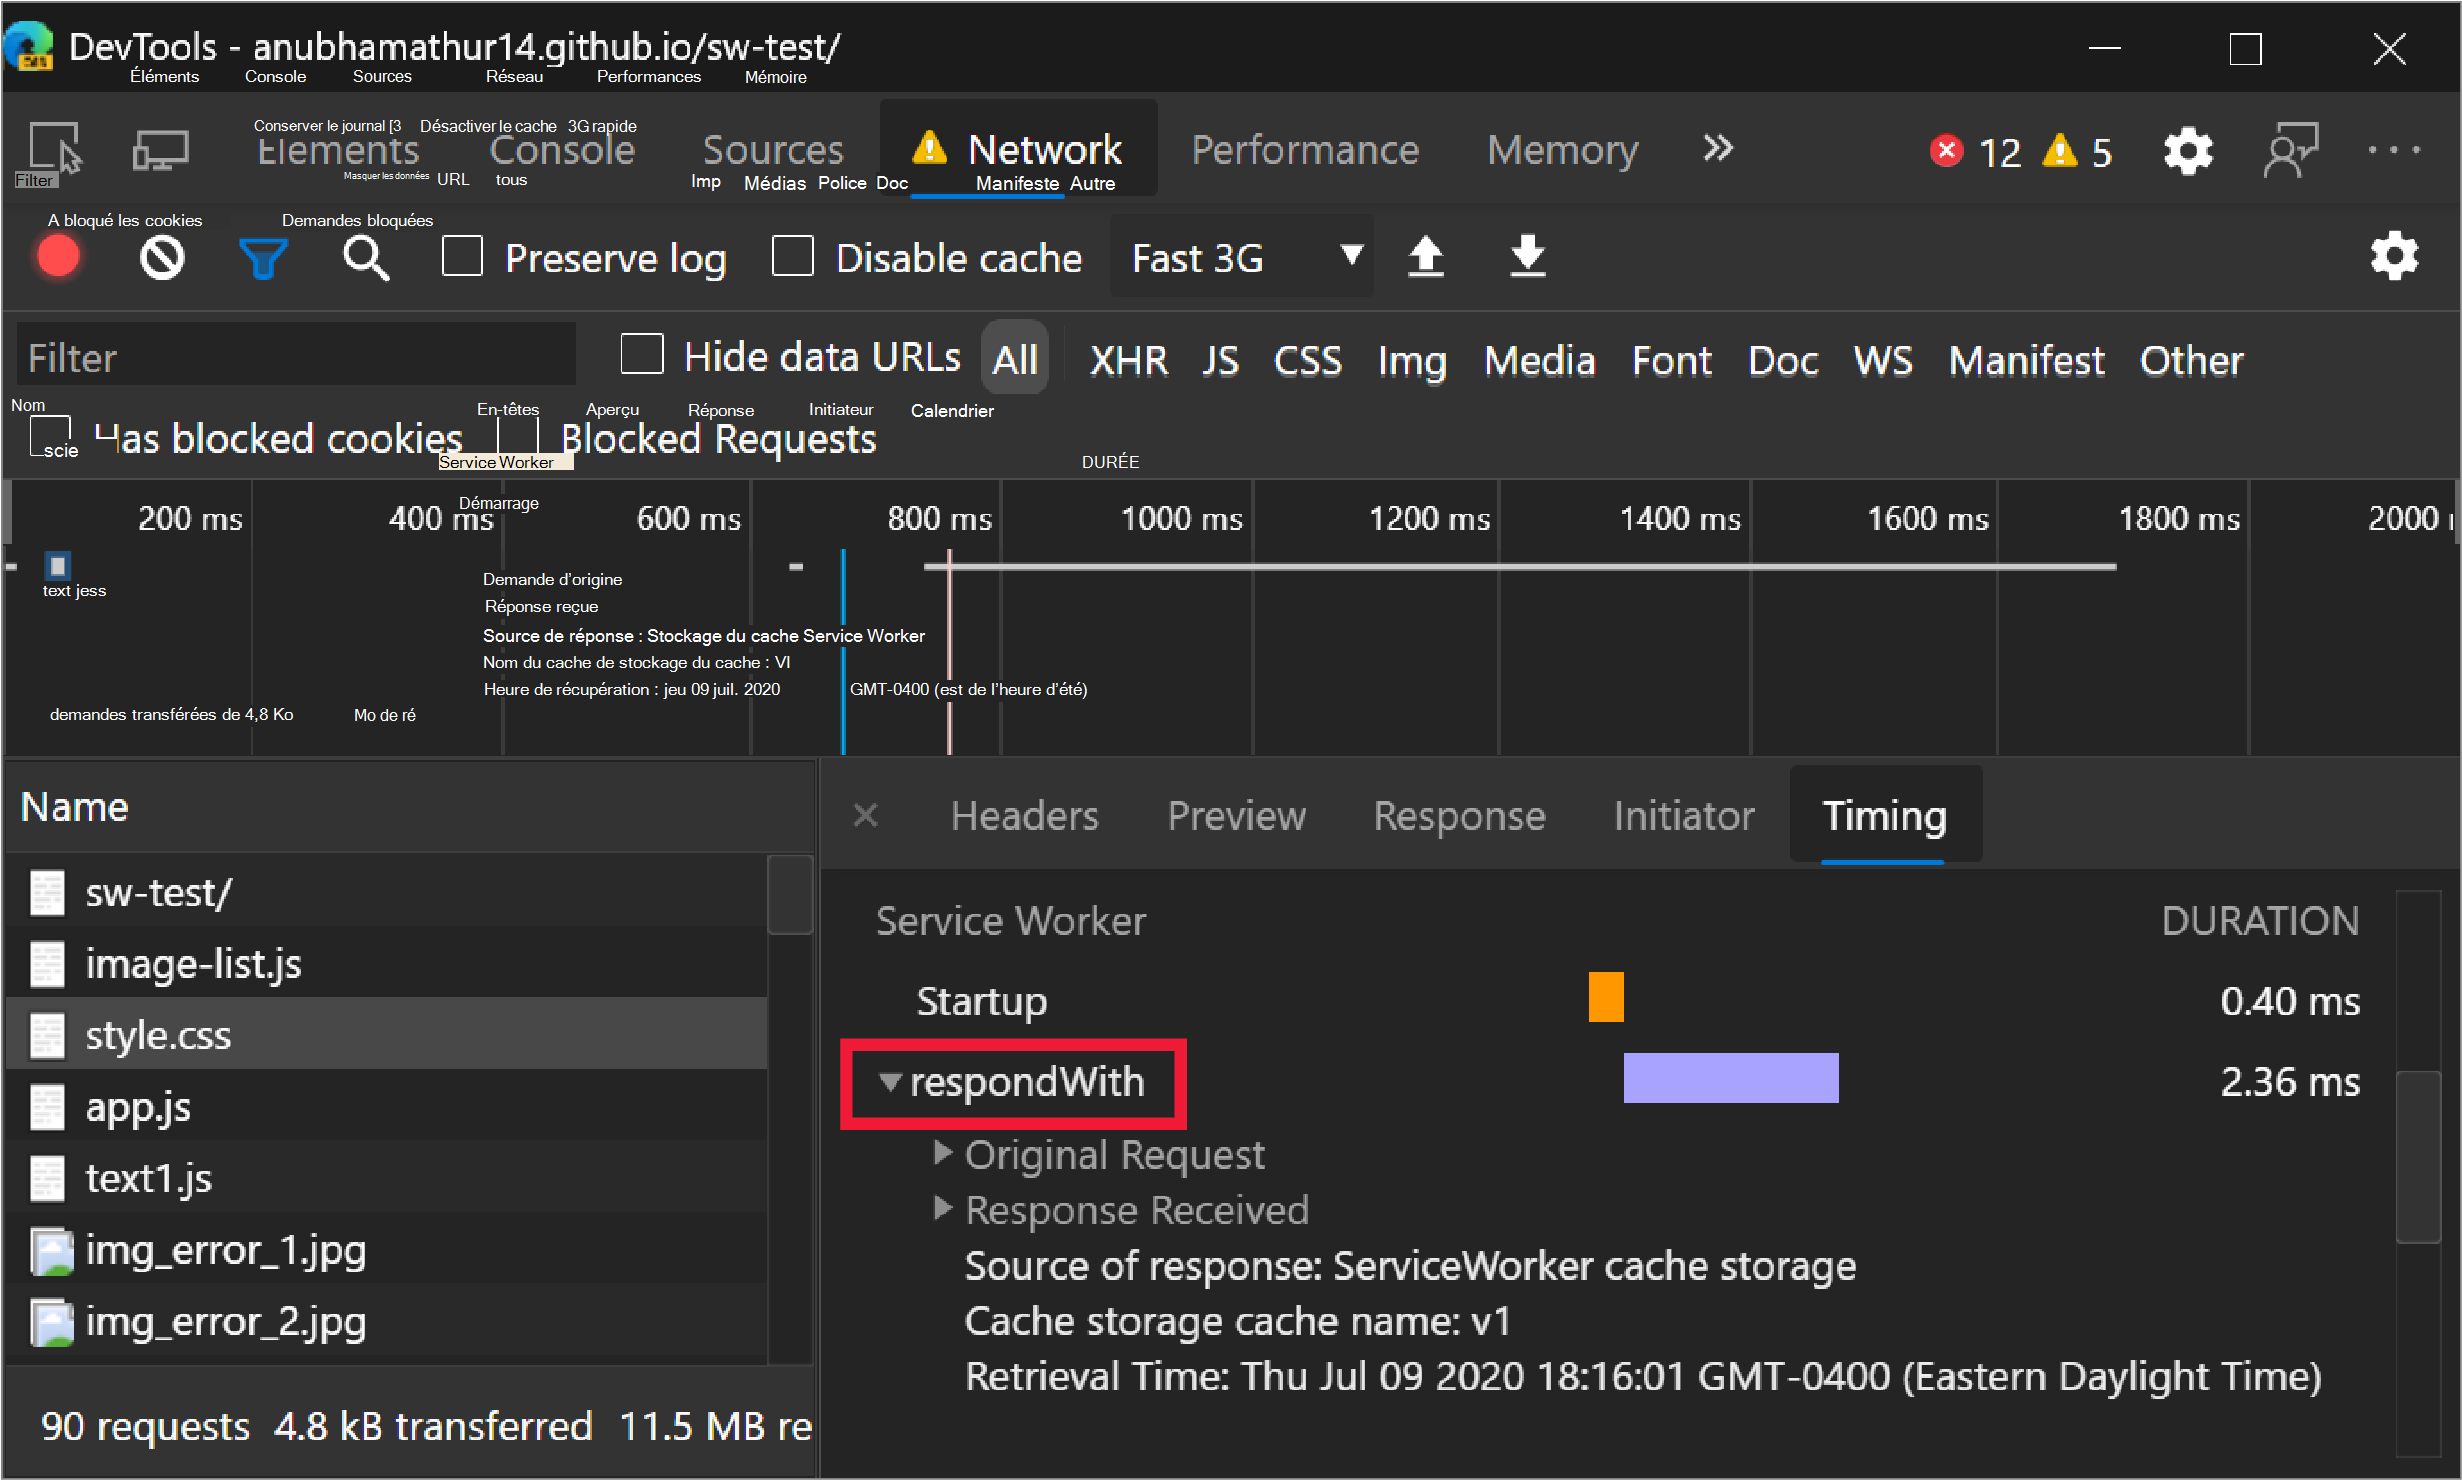The height and width of the screenshot is (1480, 2462).
Task: Enable the Preserve log checkbox
Action: [463, 256]
